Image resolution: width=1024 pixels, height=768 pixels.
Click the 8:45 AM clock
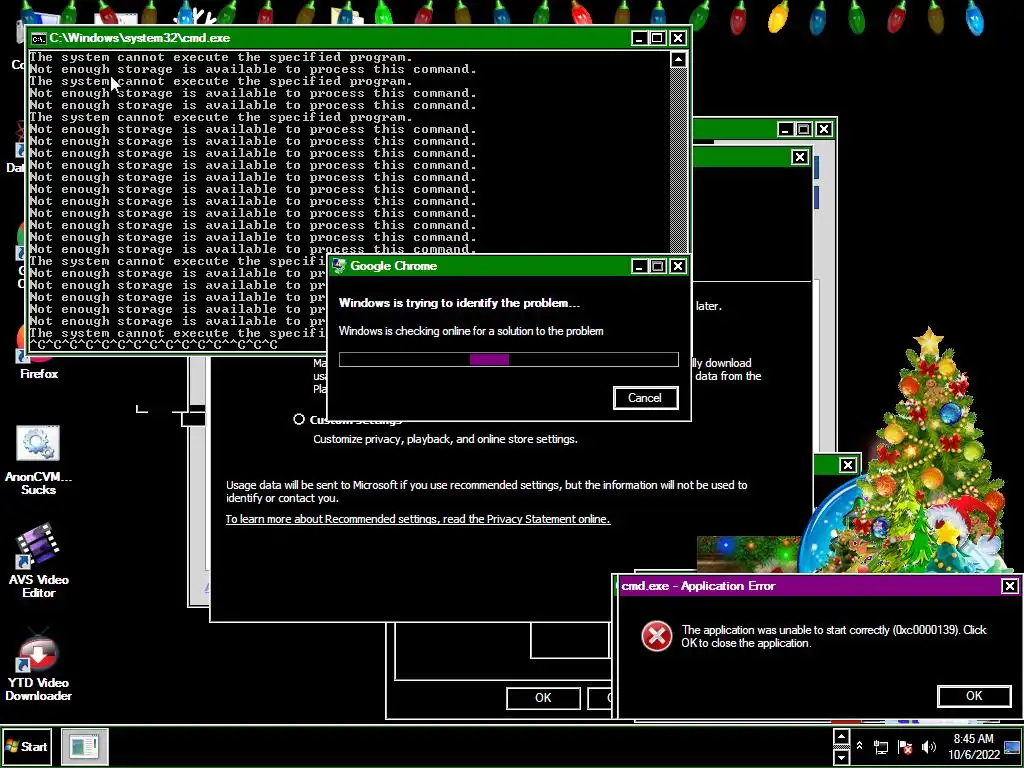click(x=973, y=739)
